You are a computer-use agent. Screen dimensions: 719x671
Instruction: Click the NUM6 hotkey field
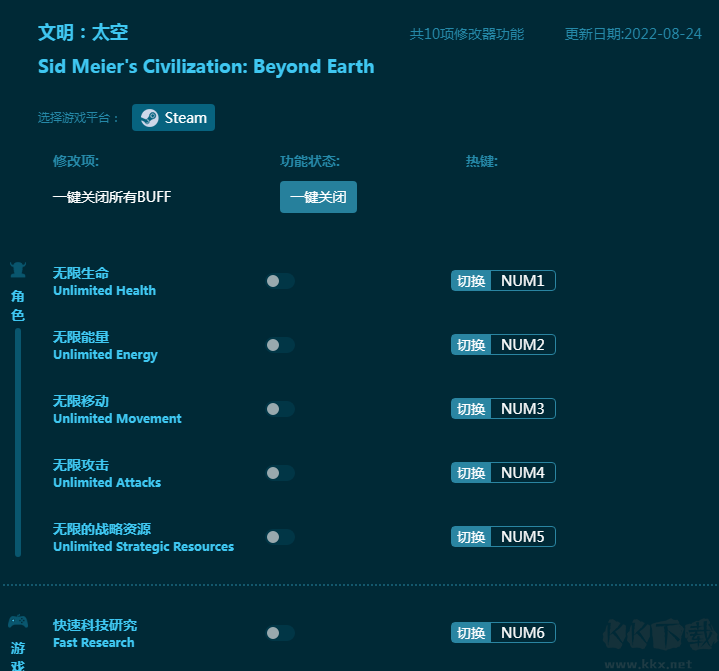523,633
